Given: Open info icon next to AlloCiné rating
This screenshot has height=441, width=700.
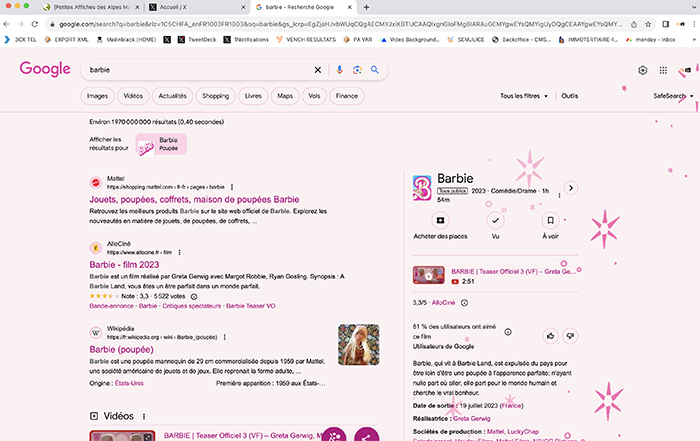Looking at the screenshot, I should coord(464,303).
